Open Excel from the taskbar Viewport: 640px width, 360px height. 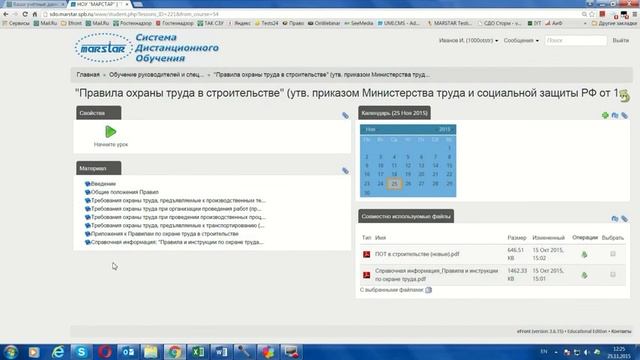tap(198, 352)
